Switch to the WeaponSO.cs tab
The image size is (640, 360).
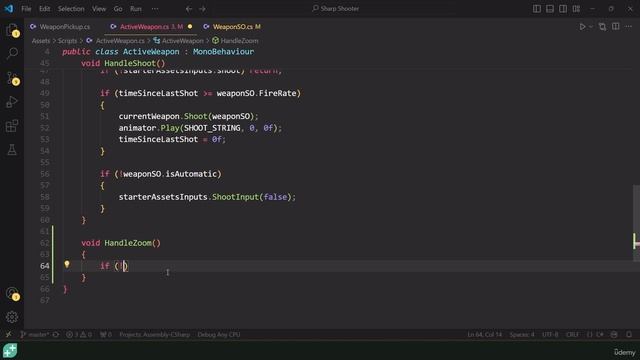(232, 27)
